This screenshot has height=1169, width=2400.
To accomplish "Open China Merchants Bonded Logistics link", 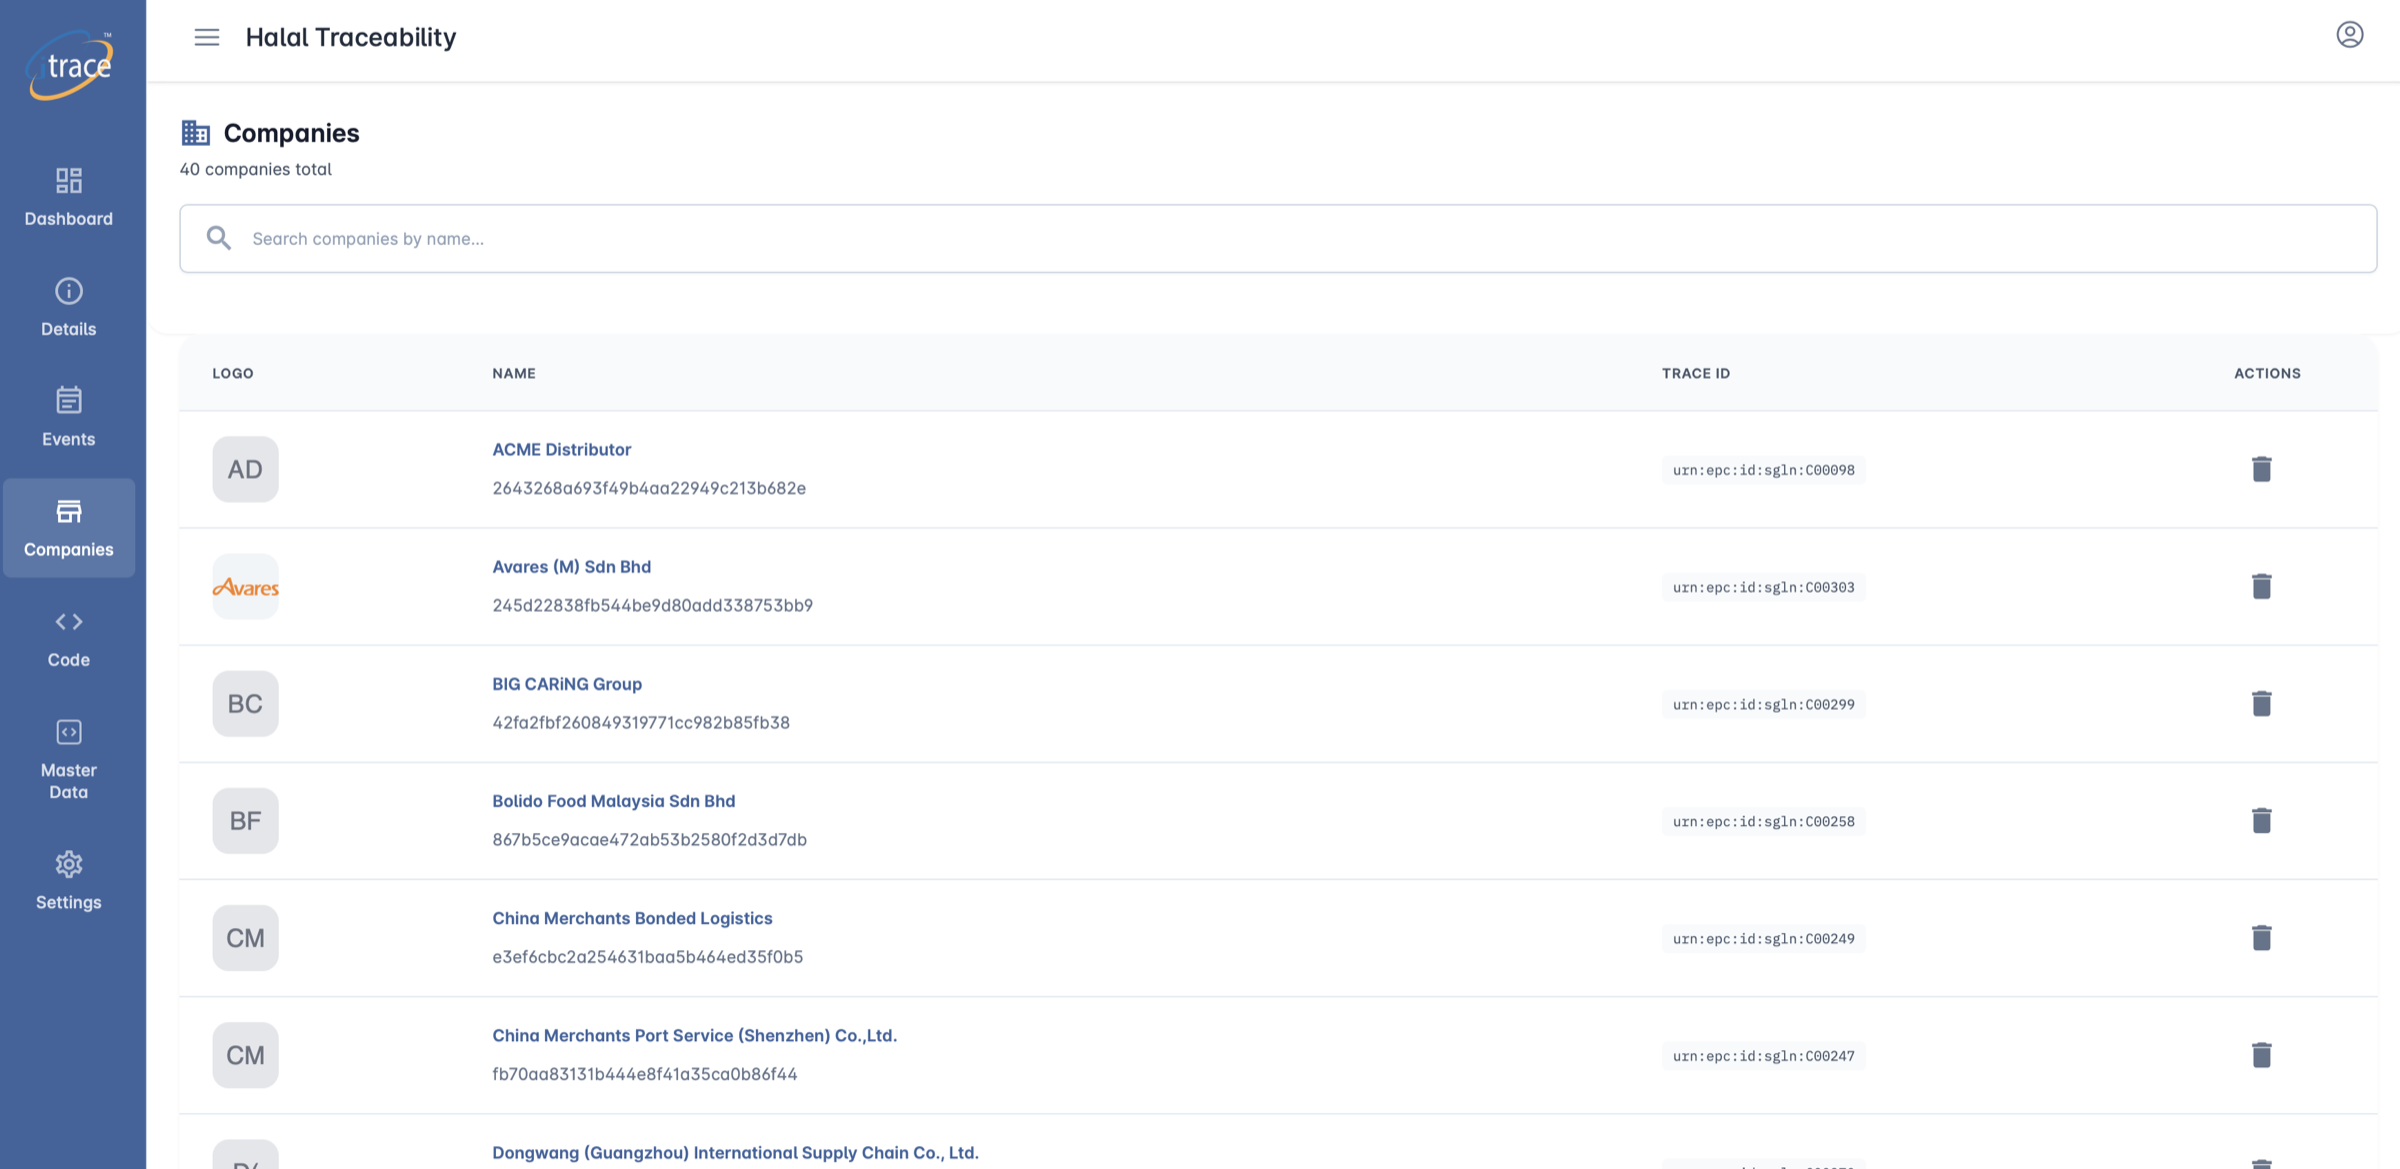I will (632, 918).
